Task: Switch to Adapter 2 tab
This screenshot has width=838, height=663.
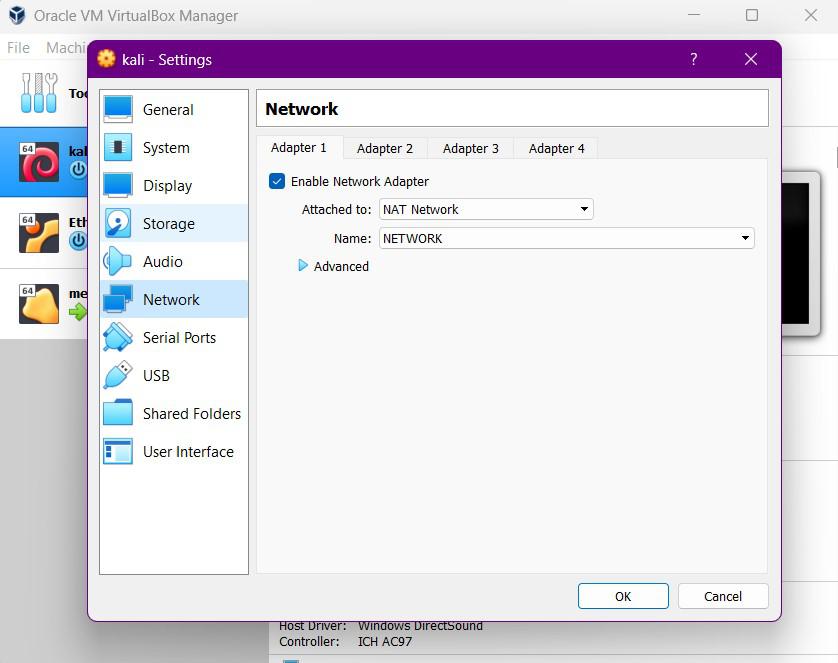Action: [385, 149]
